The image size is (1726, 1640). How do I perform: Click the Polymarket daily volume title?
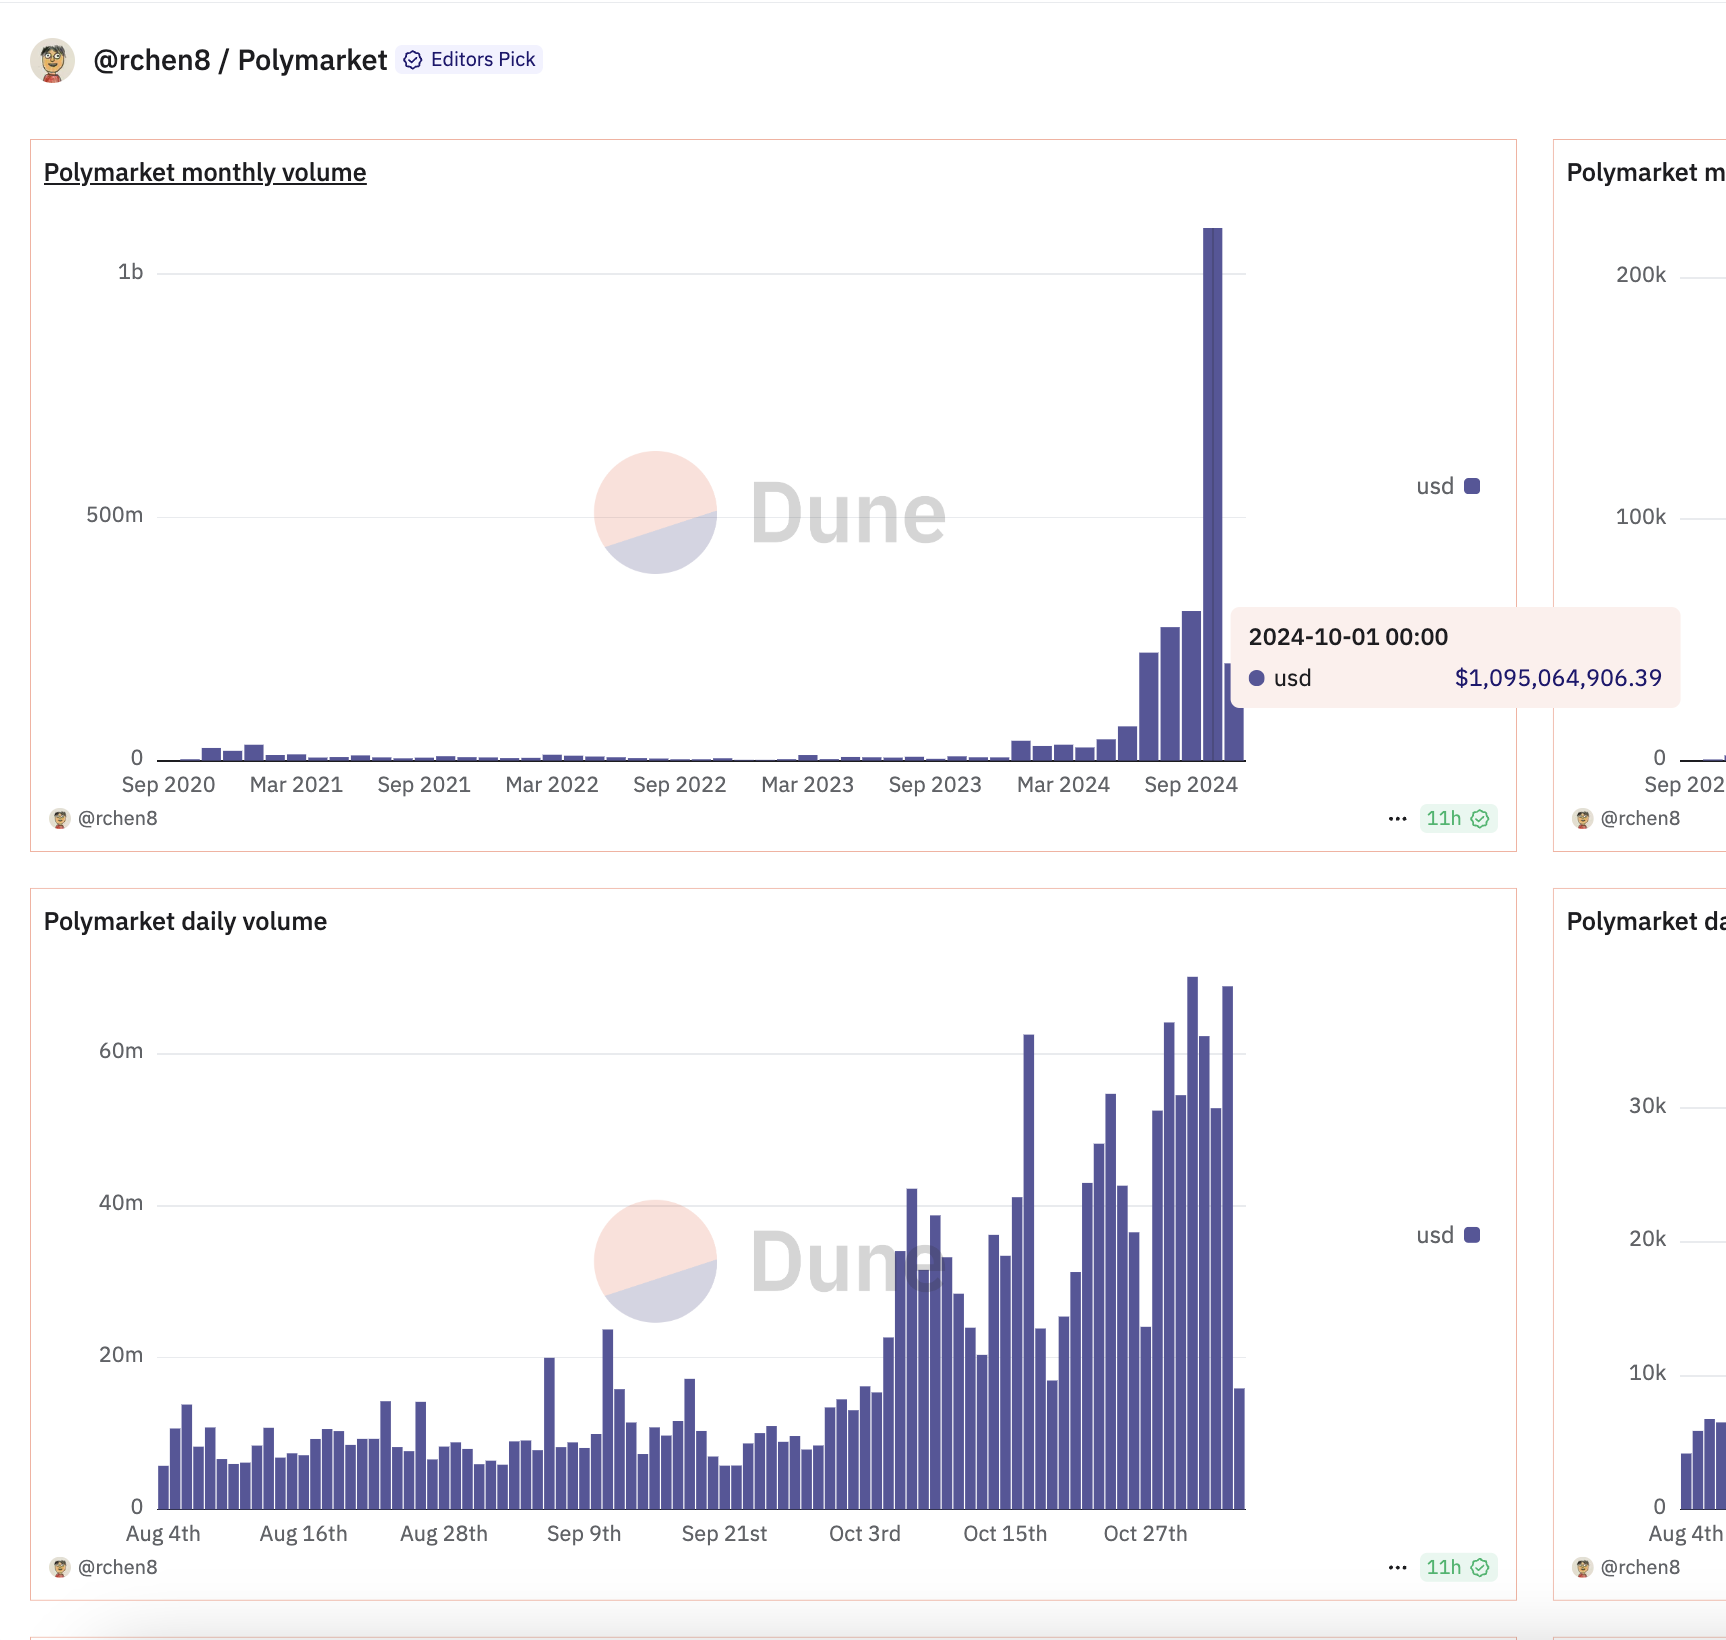pyautogui.click(x=185, y=921)
